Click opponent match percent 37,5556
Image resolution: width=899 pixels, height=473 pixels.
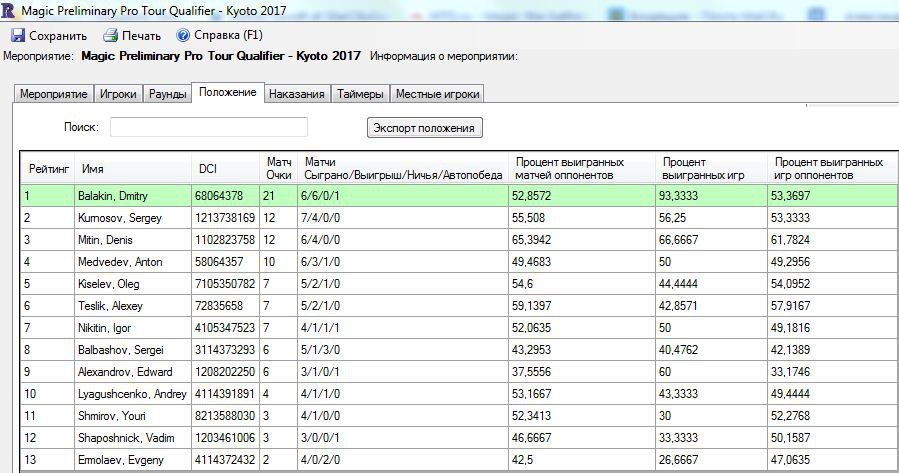[x=531, y=372]
